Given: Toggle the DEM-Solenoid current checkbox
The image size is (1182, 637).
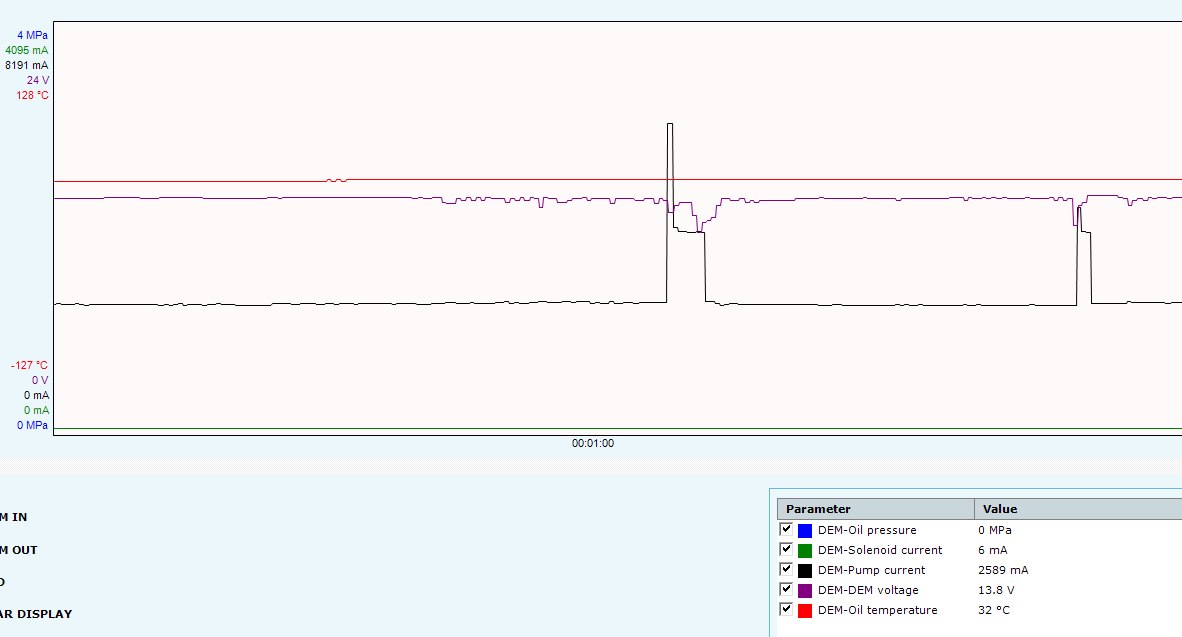Looking at the screenshot, I should pos(786,549).
